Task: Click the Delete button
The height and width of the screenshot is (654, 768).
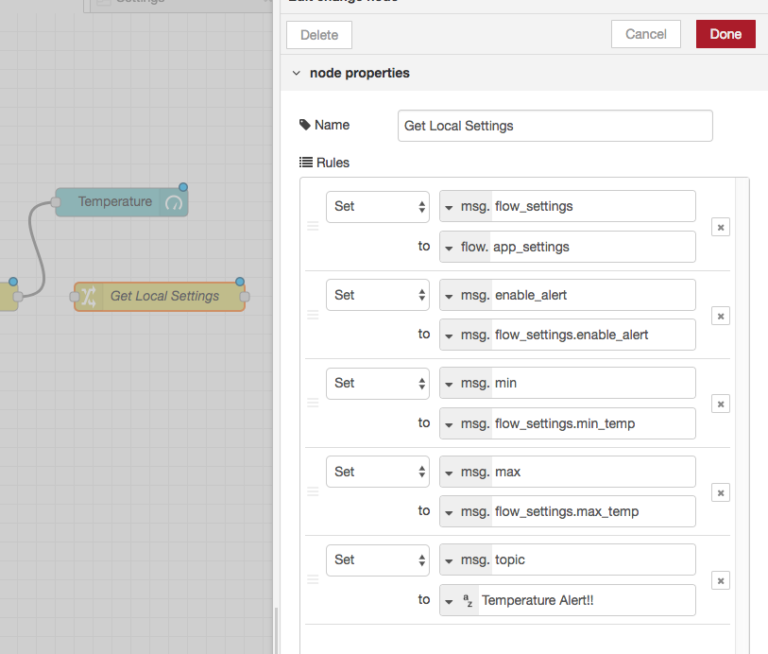Action: [319, 35]
